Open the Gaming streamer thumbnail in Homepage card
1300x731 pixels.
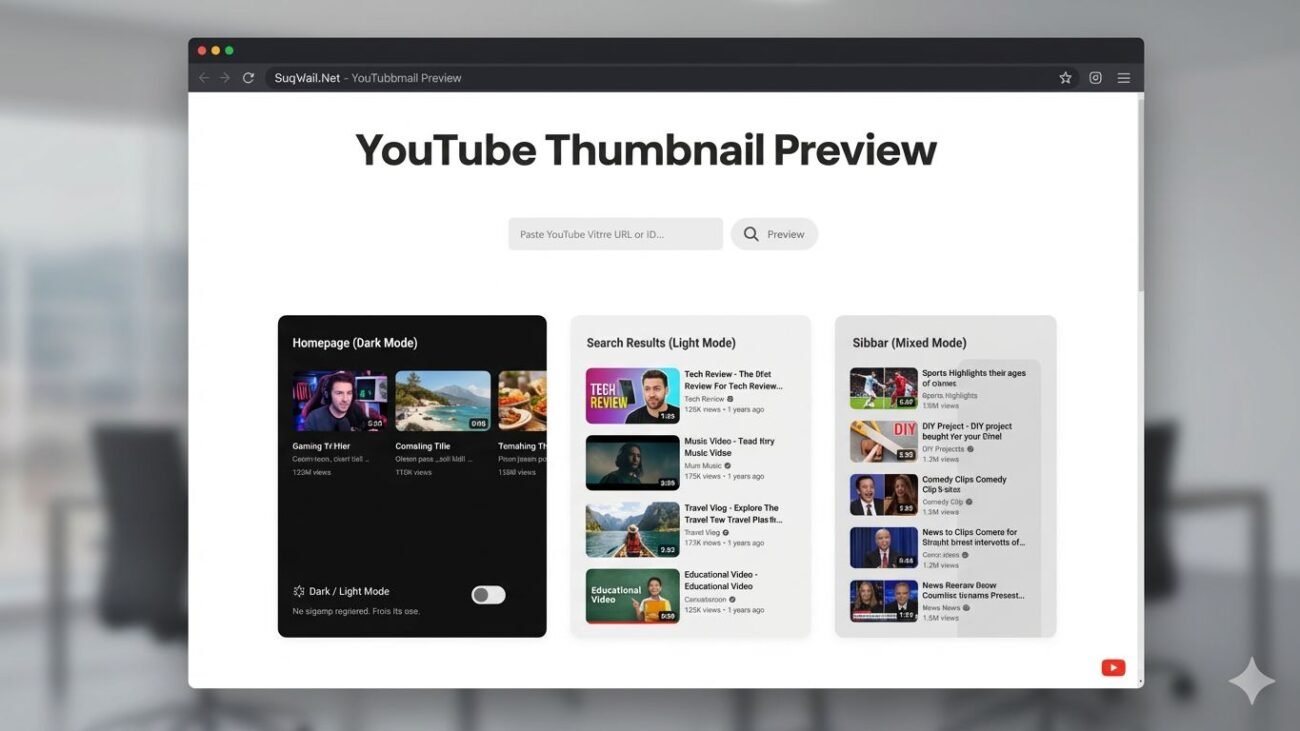(x=340, y=401)
